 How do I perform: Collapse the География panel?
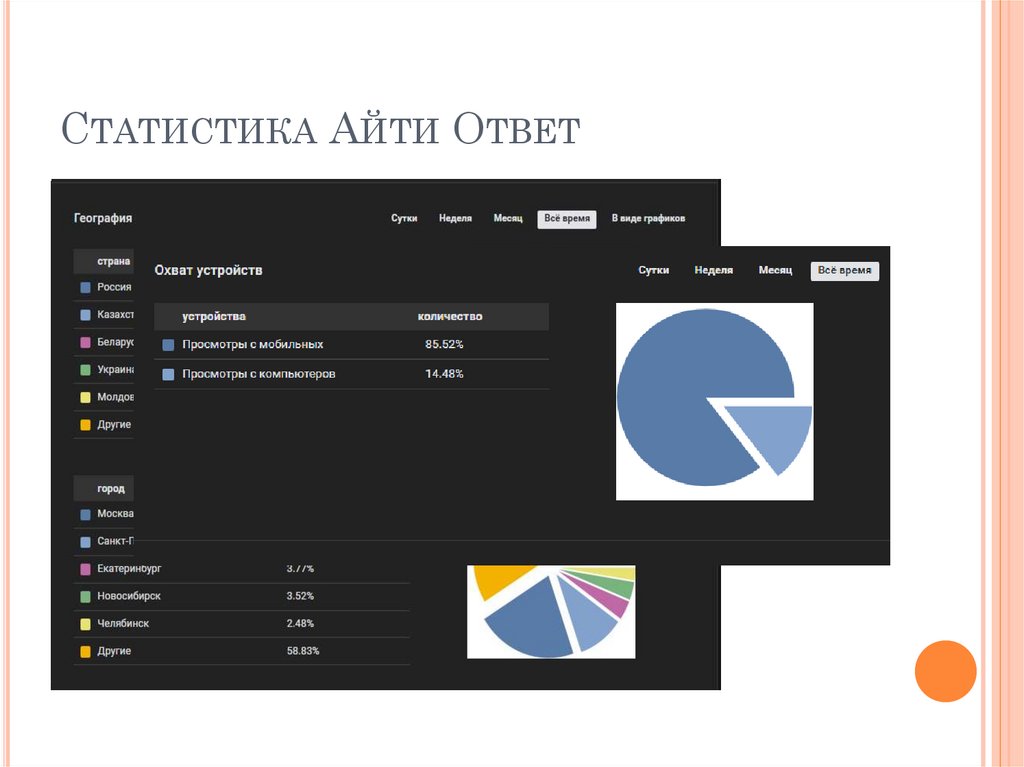pyautogui.click(x=103, y=217)
